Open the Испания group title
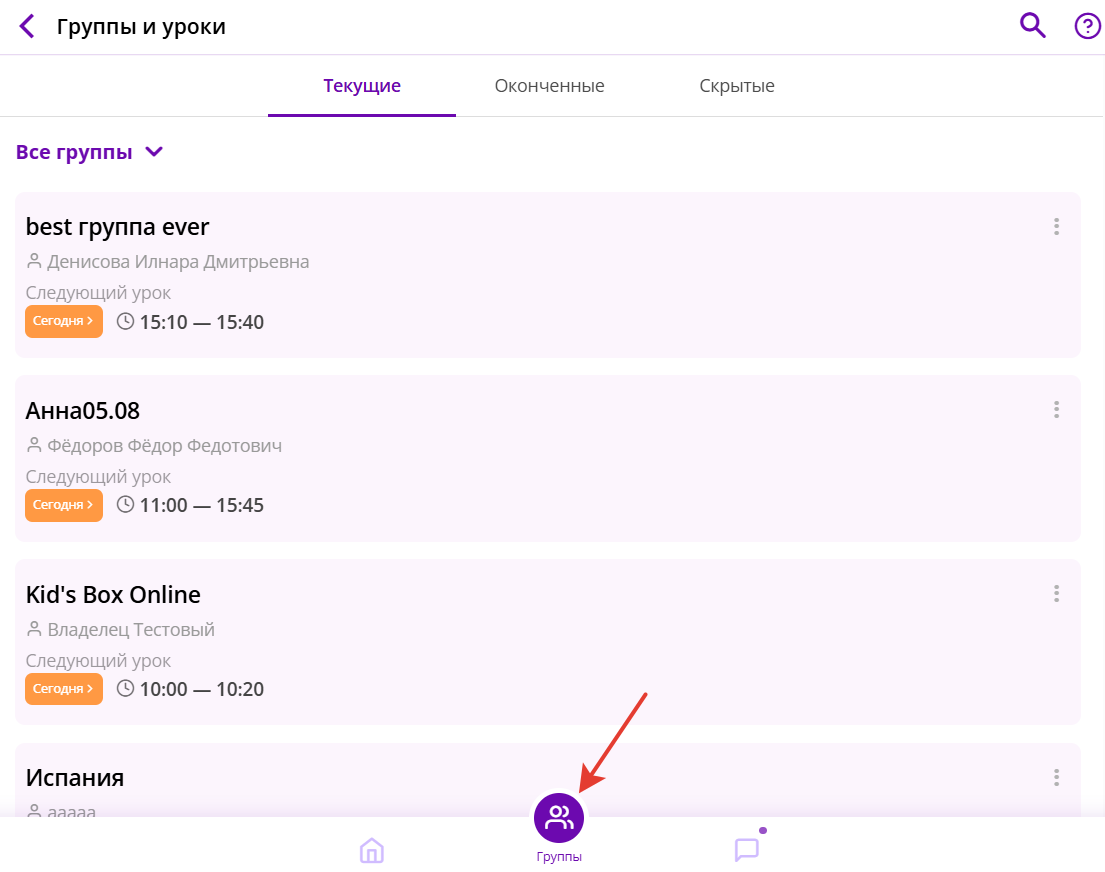This screenshot has height=872, width=1105. [x=75, y=778]
